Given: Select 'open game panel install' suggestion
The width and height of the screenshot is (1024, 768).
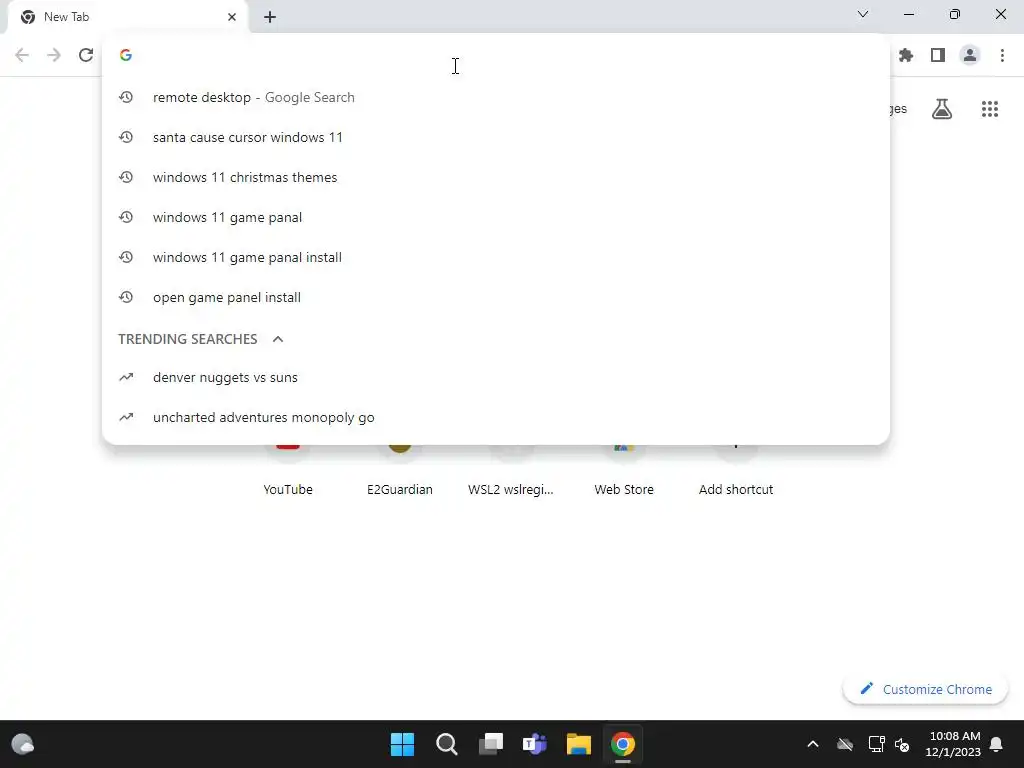Looking at the screenshot, I should pyautogui.click(x=496, y=297).
